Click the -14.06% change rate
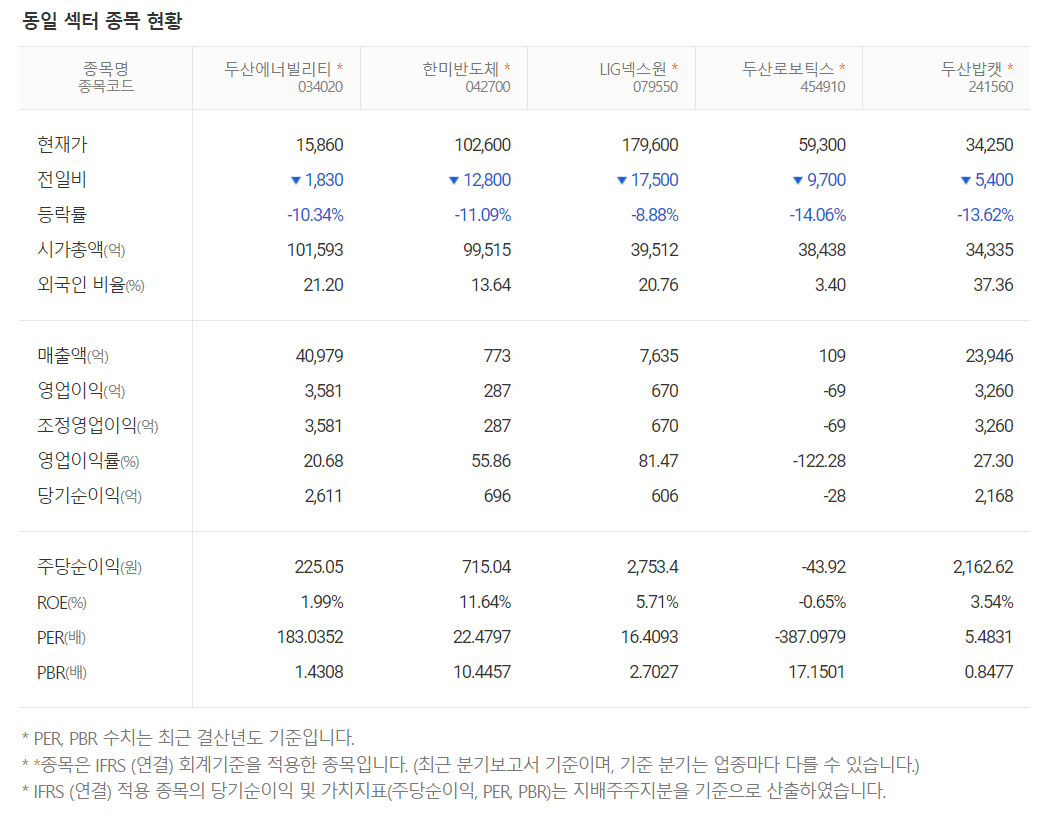The image size is (1042, 830). [817, 215]
